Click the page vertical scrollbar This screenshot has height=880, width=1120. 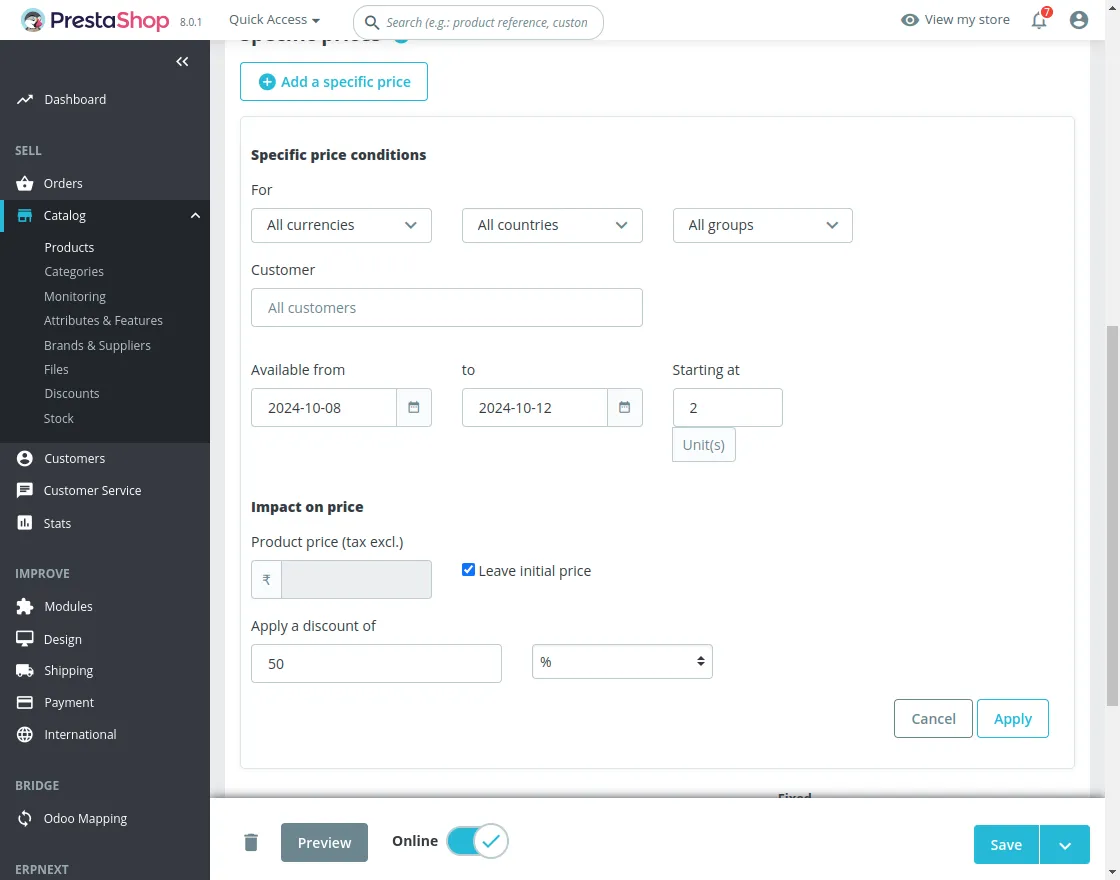1112,514
